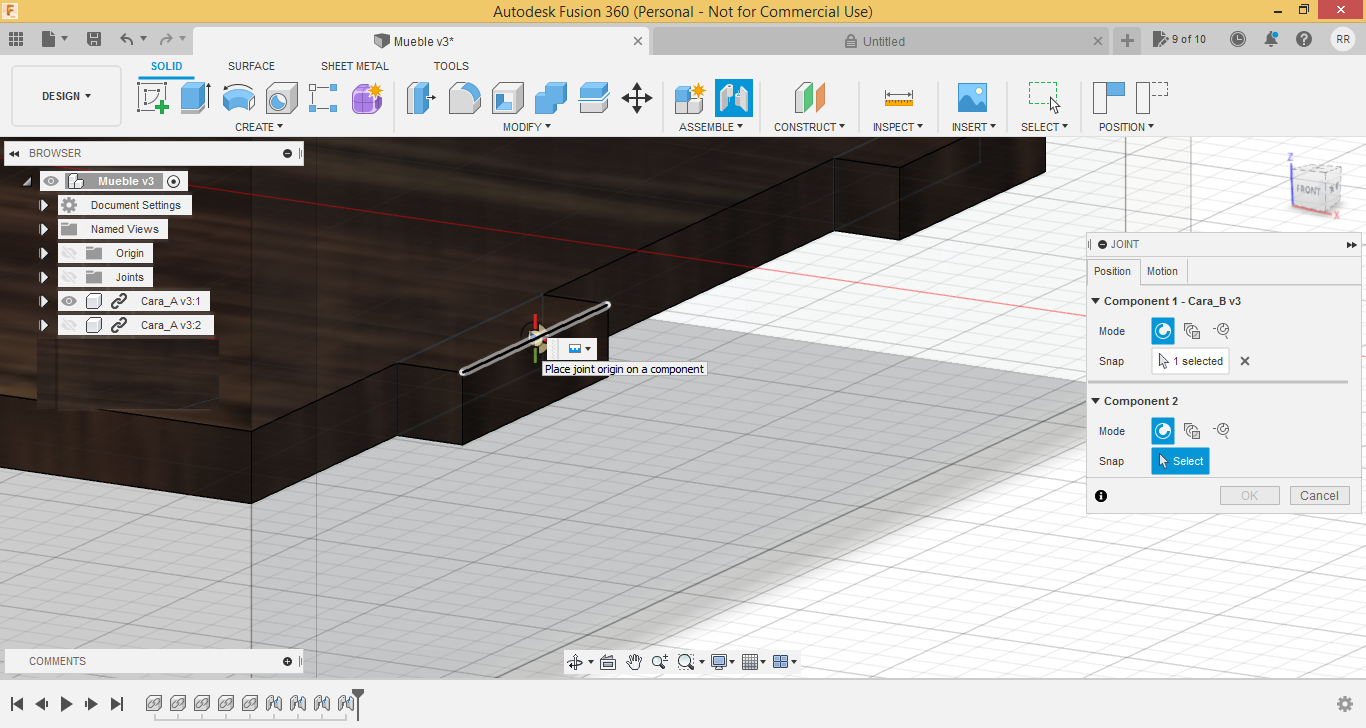
Task: Open the INSPECT dropdown menu
Action: click(898, 127)
